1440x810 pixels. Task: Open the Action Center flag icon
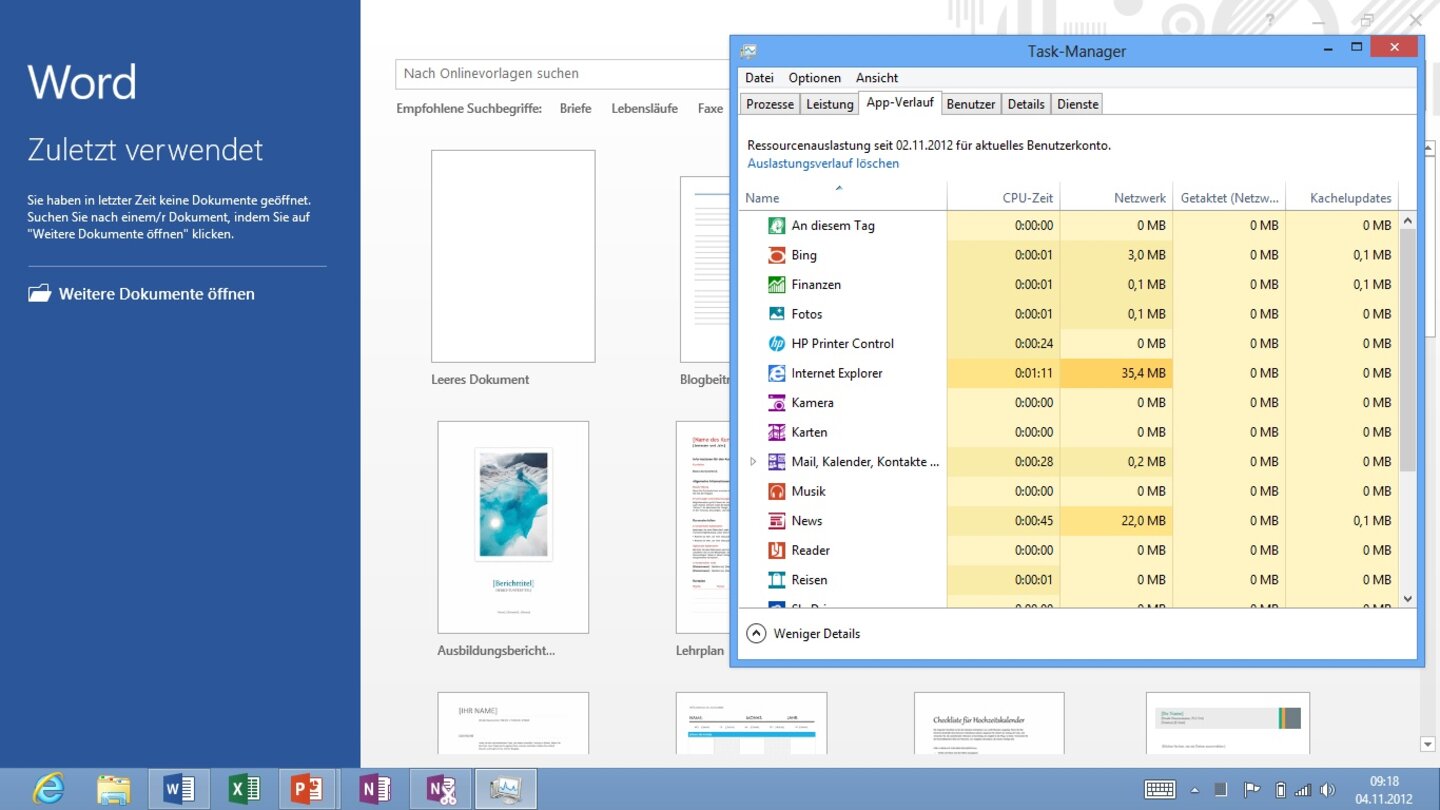pos(1250,790)
